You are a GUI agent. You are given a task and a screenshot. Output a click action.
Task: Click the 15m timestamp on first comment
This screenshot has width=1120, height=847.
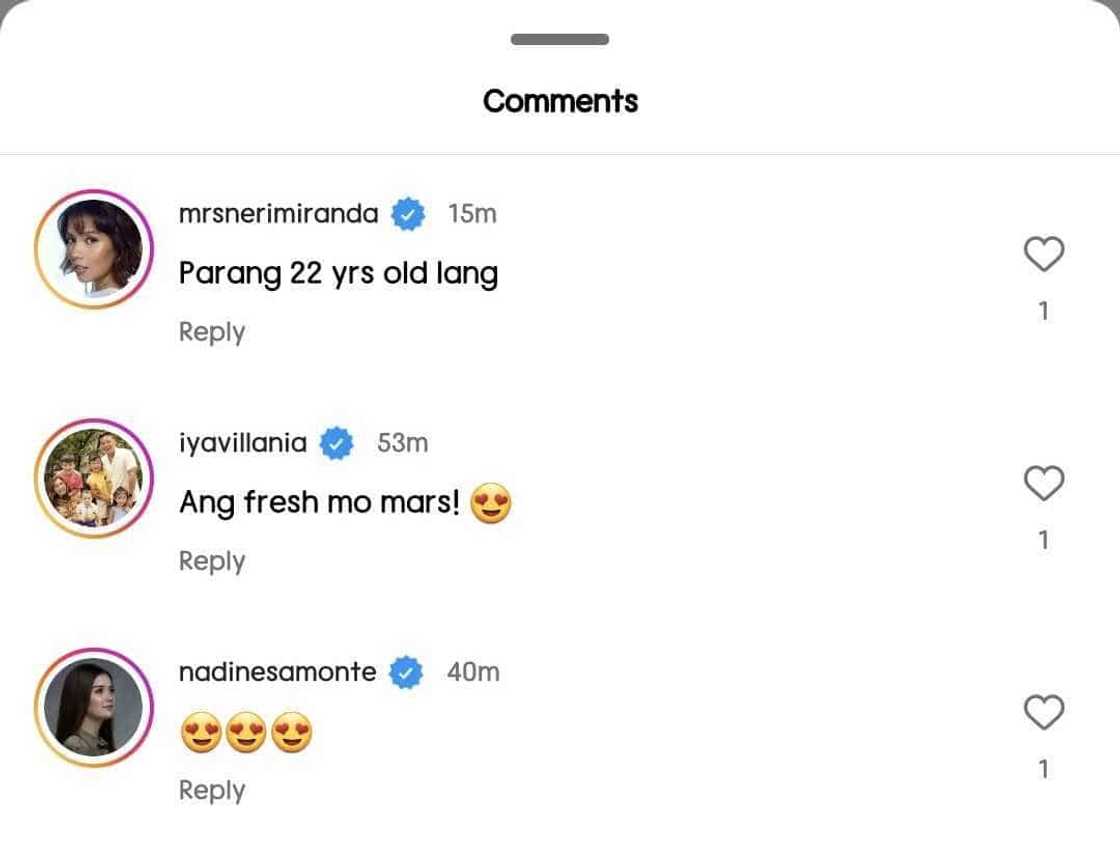point(472,214)
